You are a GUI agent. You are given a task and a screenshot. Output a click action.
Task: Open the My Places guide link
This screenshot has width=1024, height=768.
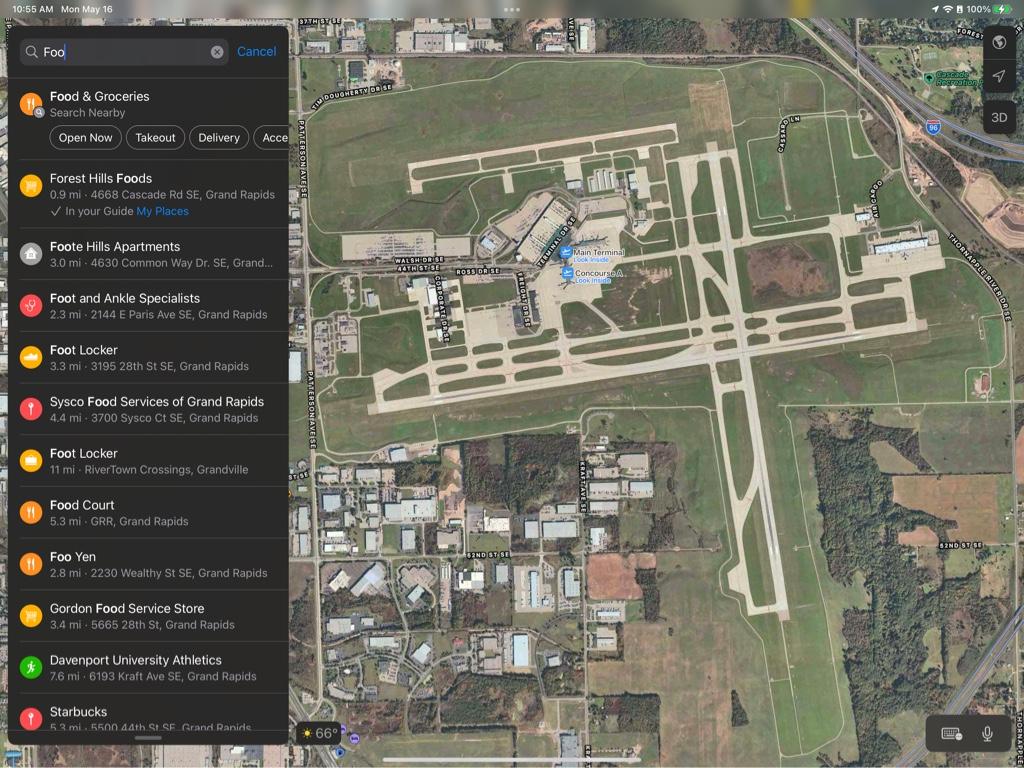tap(163, 212)
